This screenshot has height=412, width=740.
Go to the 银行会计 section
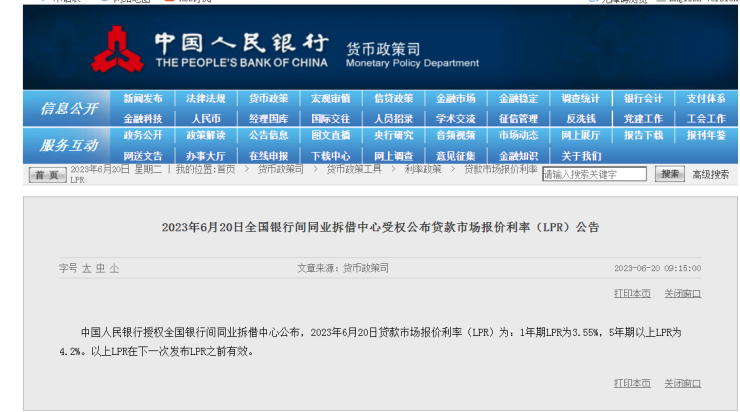pos(643,99)
